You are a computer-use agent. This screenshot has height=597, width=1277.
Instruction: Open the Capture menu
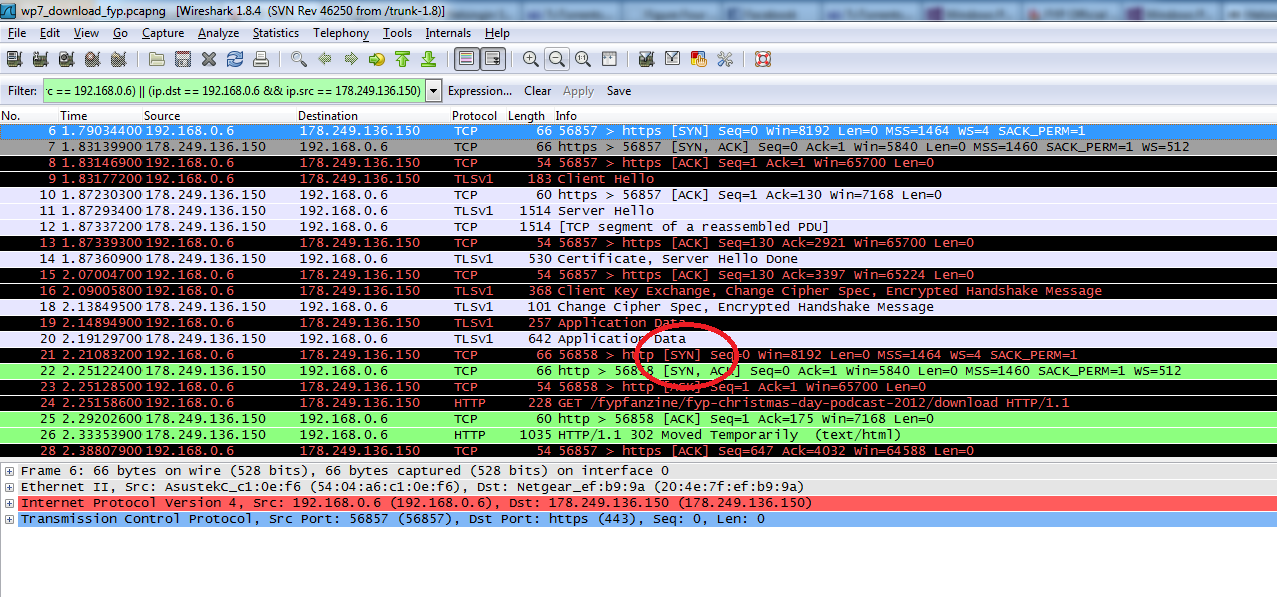click(x=163, y=33)
